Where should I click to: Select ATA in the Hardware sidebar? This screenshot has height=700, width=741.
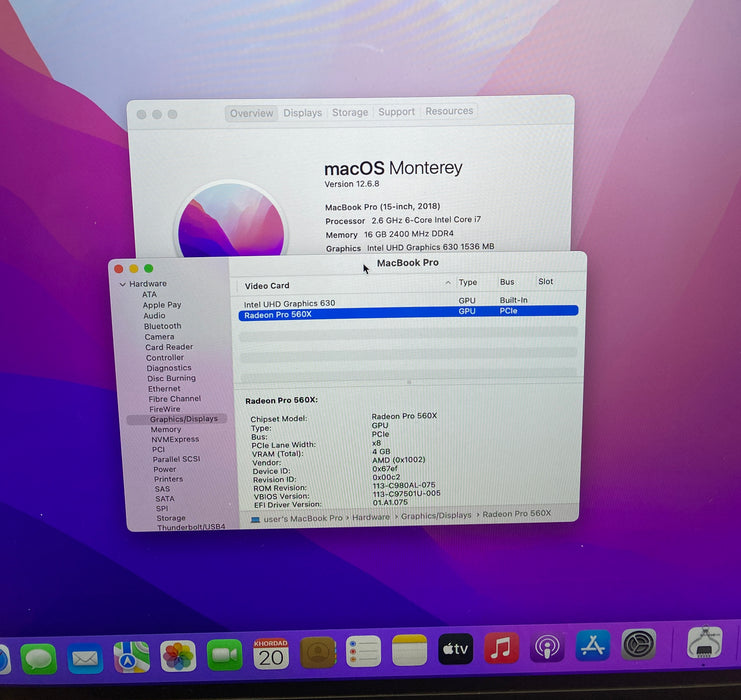(149, 294)
